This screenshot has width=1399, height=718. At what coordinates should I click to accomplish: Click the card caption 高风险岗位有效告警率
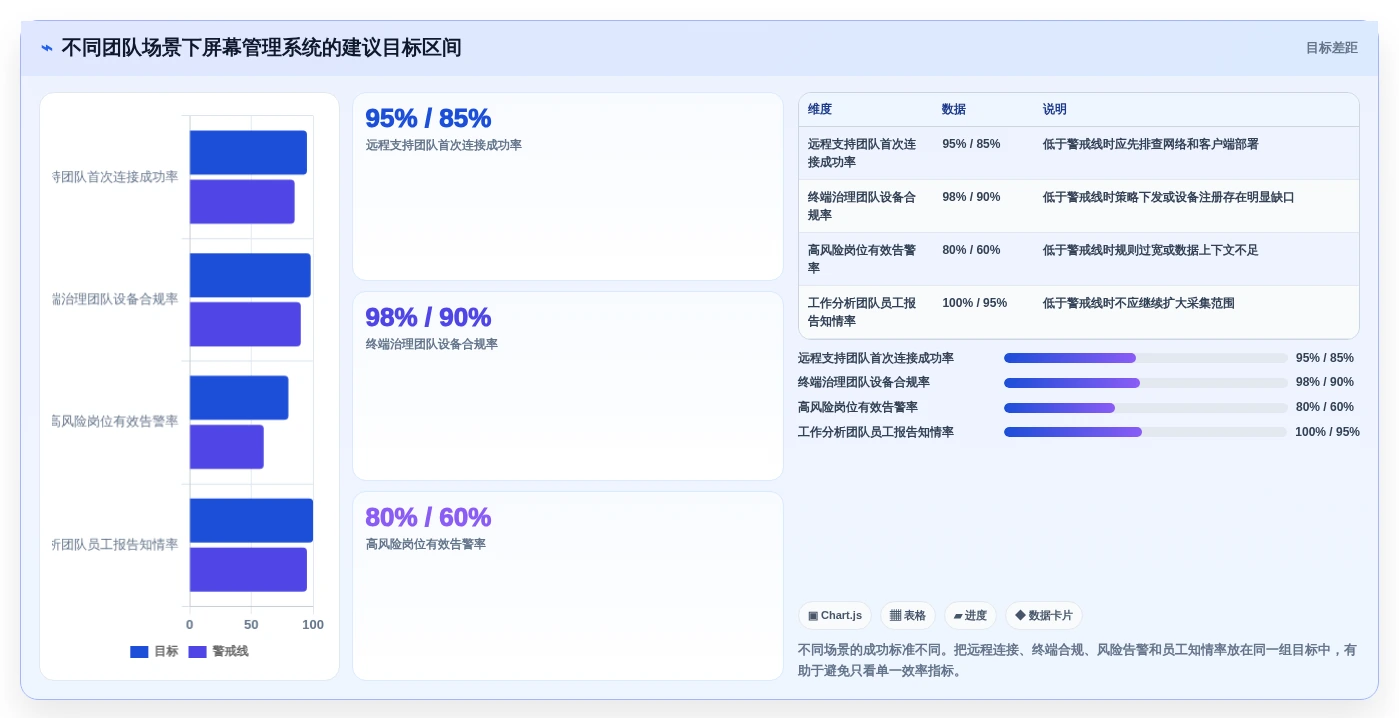point(425,544)
